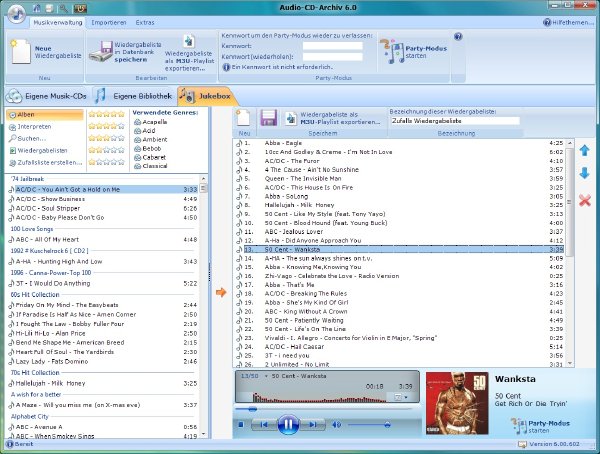Switch to Eigene Bibliothek tab
This screenshot has width=600, height=454.
pos(134,96)
